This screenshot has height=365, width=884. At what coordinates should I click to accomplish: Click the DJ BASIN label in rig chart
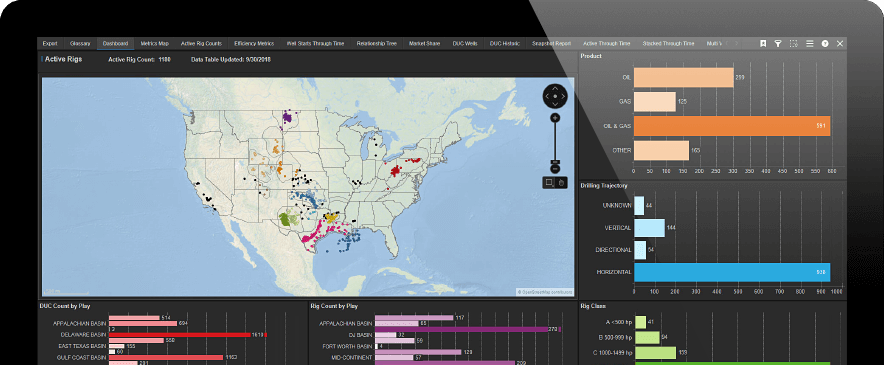[360, 335]
